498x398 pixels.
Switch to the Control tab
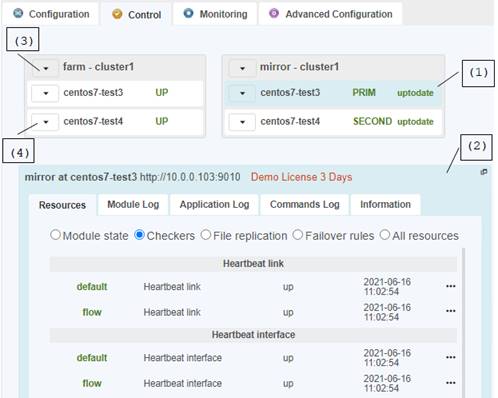click(136, 14)
